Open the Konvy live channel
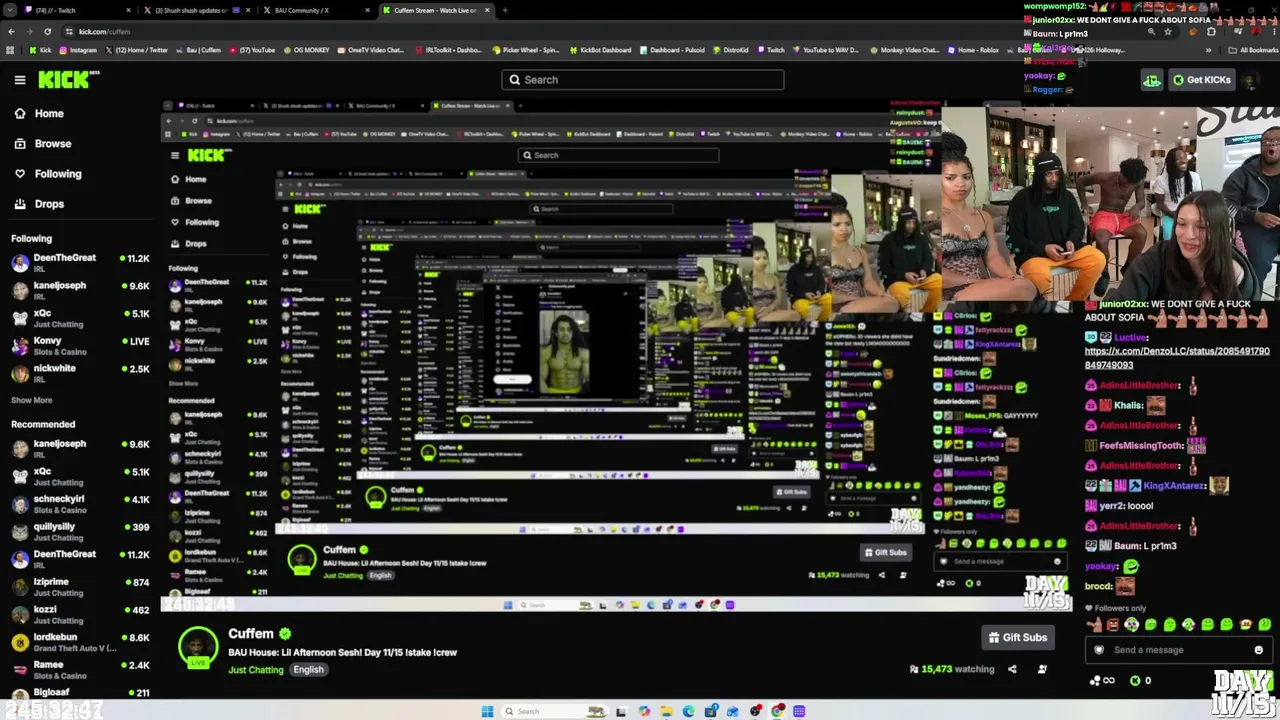 [x=80, y=346]
